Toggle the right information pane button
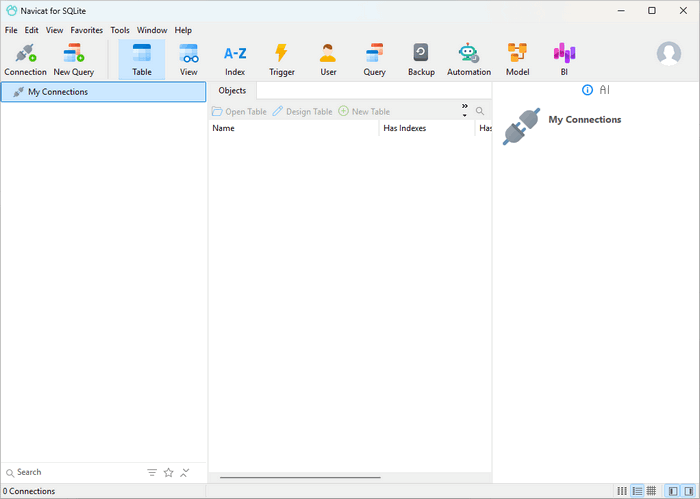Viewport: 700px width, 499px height. [x=689, y=491]
